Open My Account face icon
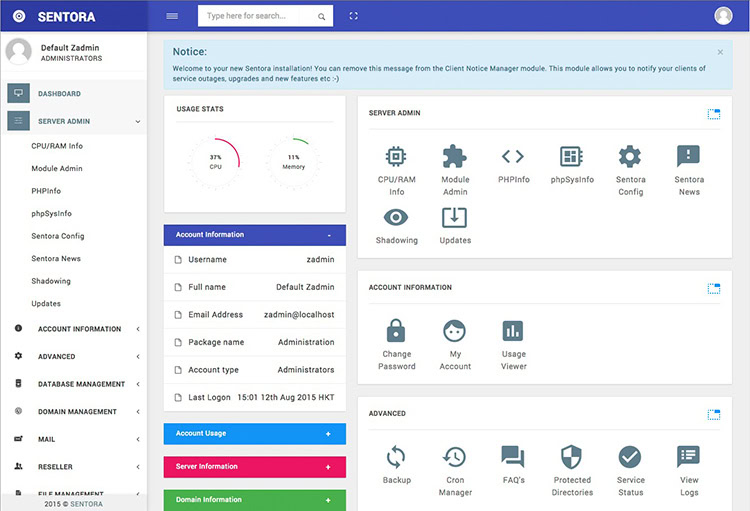This screenshot has height=511, width=750. tap(454, 331)
